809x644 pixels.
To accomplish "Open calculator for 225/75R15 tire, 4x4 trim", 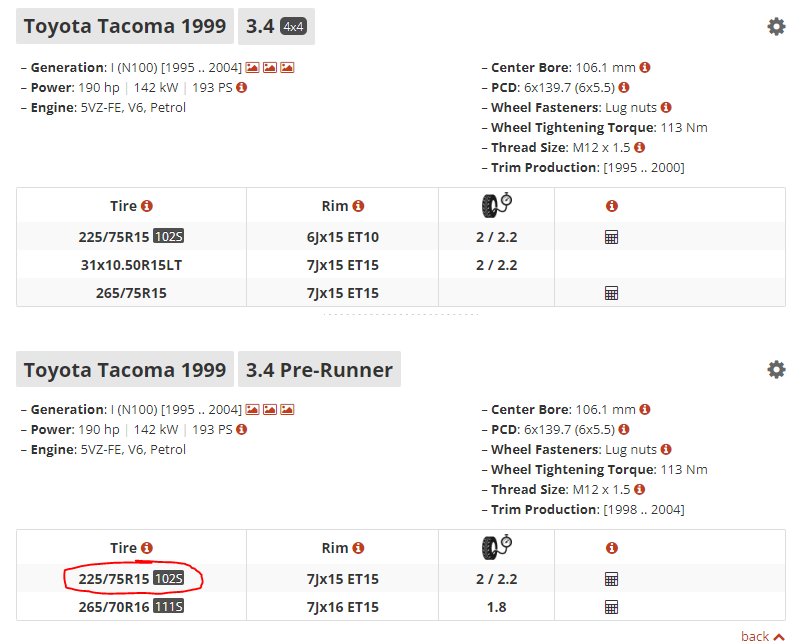I will [611, 237].
